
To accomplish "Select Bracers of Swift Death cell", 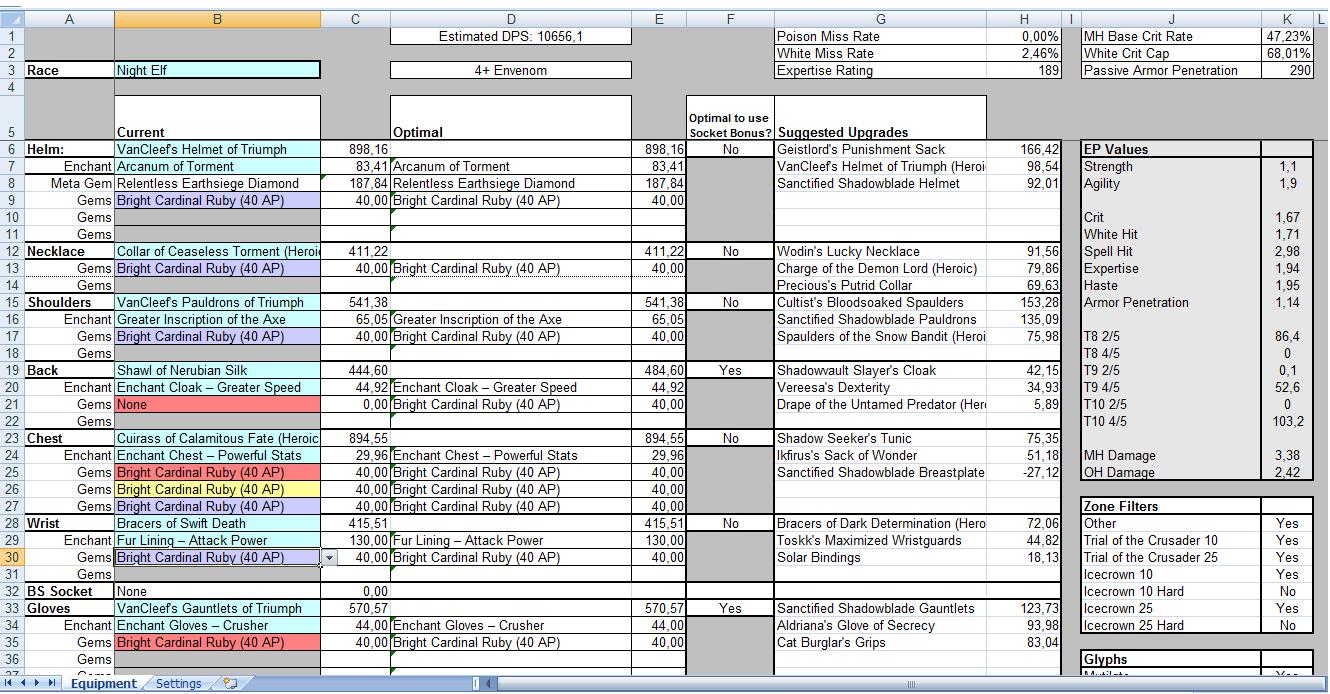I will click(218, 523).
